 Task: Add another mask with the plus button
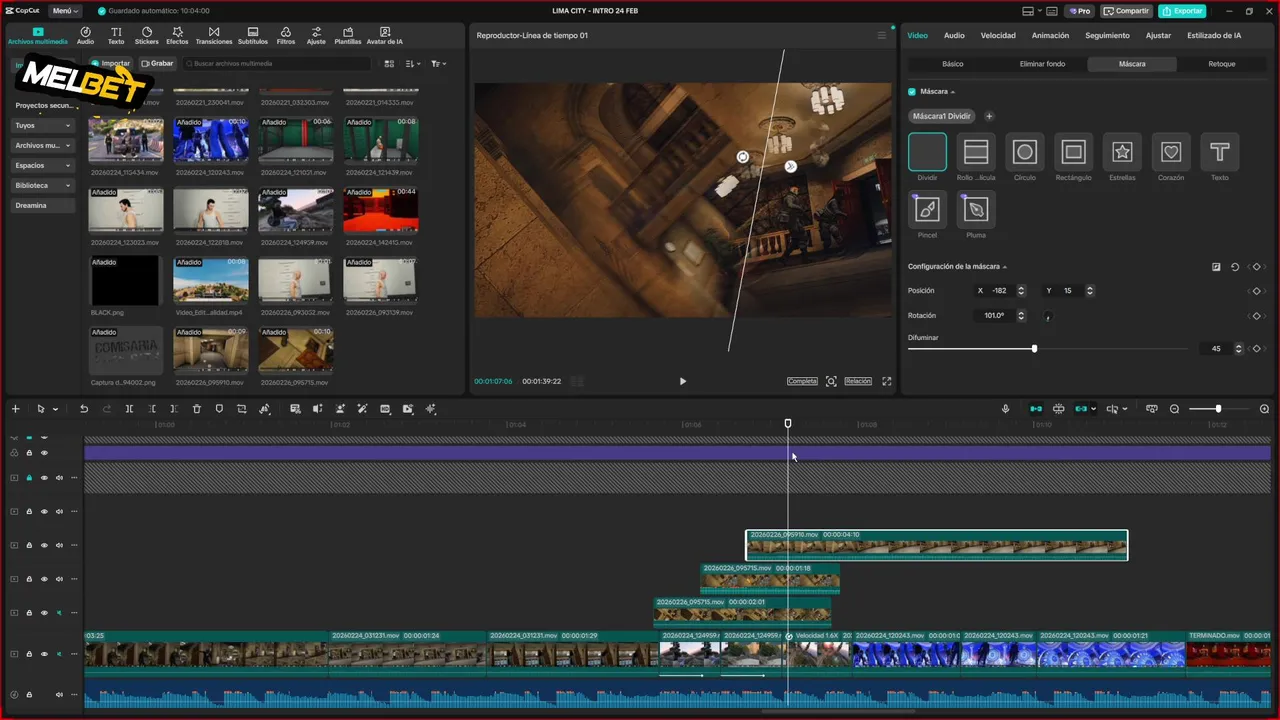(989, 116)
